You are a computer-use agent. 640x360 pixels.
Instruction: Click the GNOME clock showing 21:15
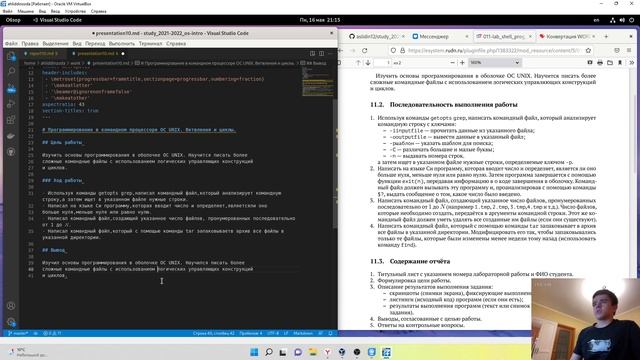pyautogui.click(x=320, y=20)
